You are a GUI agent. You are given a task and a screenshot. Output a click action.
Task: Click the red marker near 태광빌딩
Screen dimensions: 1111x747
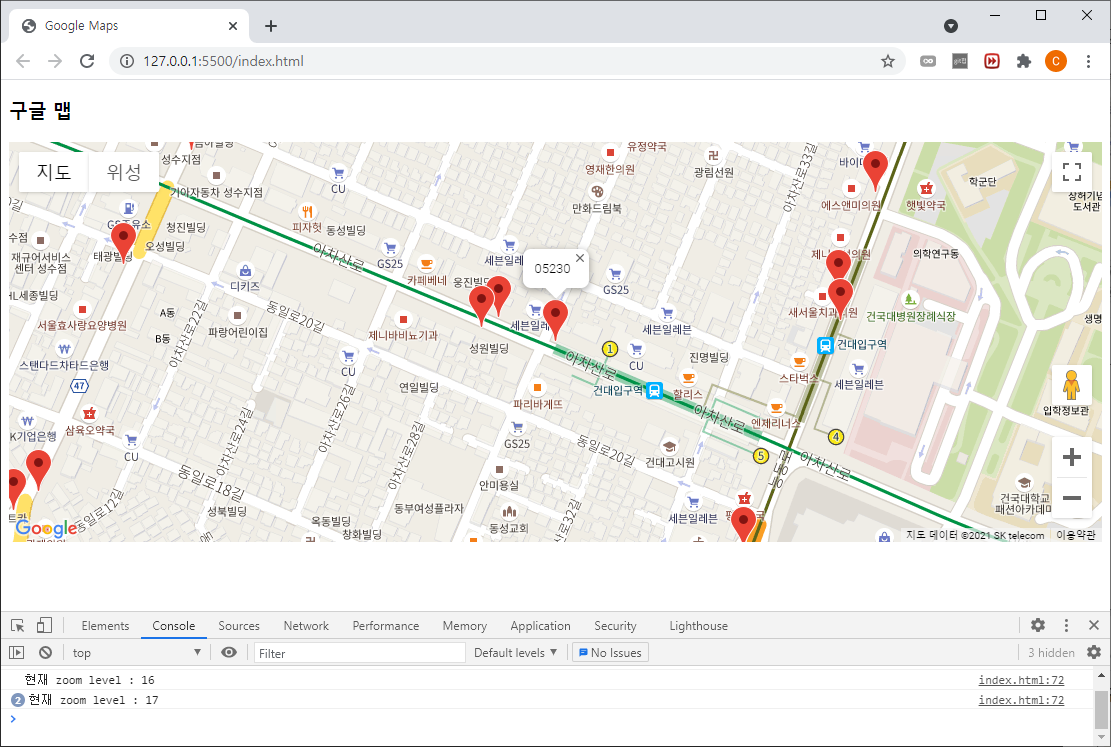(123, 242)
